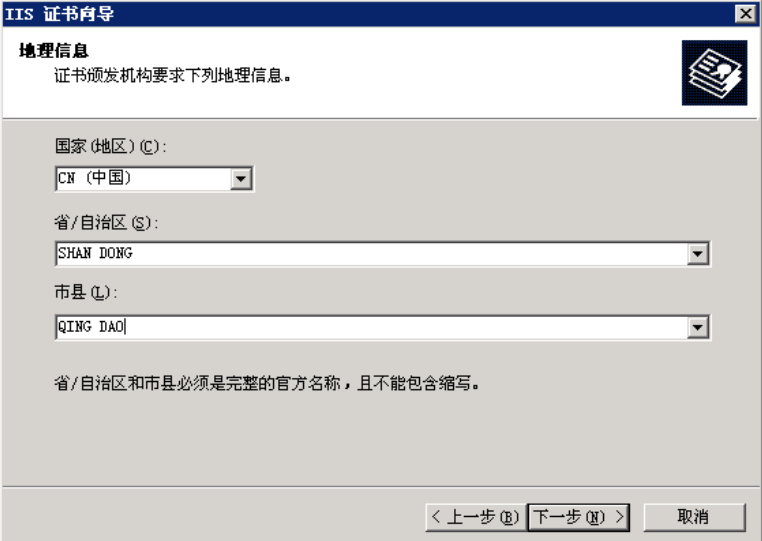Click the certificate stack wizard icon
The width and height of the screenshot is (762, 541).
click(x=714, y=72)
